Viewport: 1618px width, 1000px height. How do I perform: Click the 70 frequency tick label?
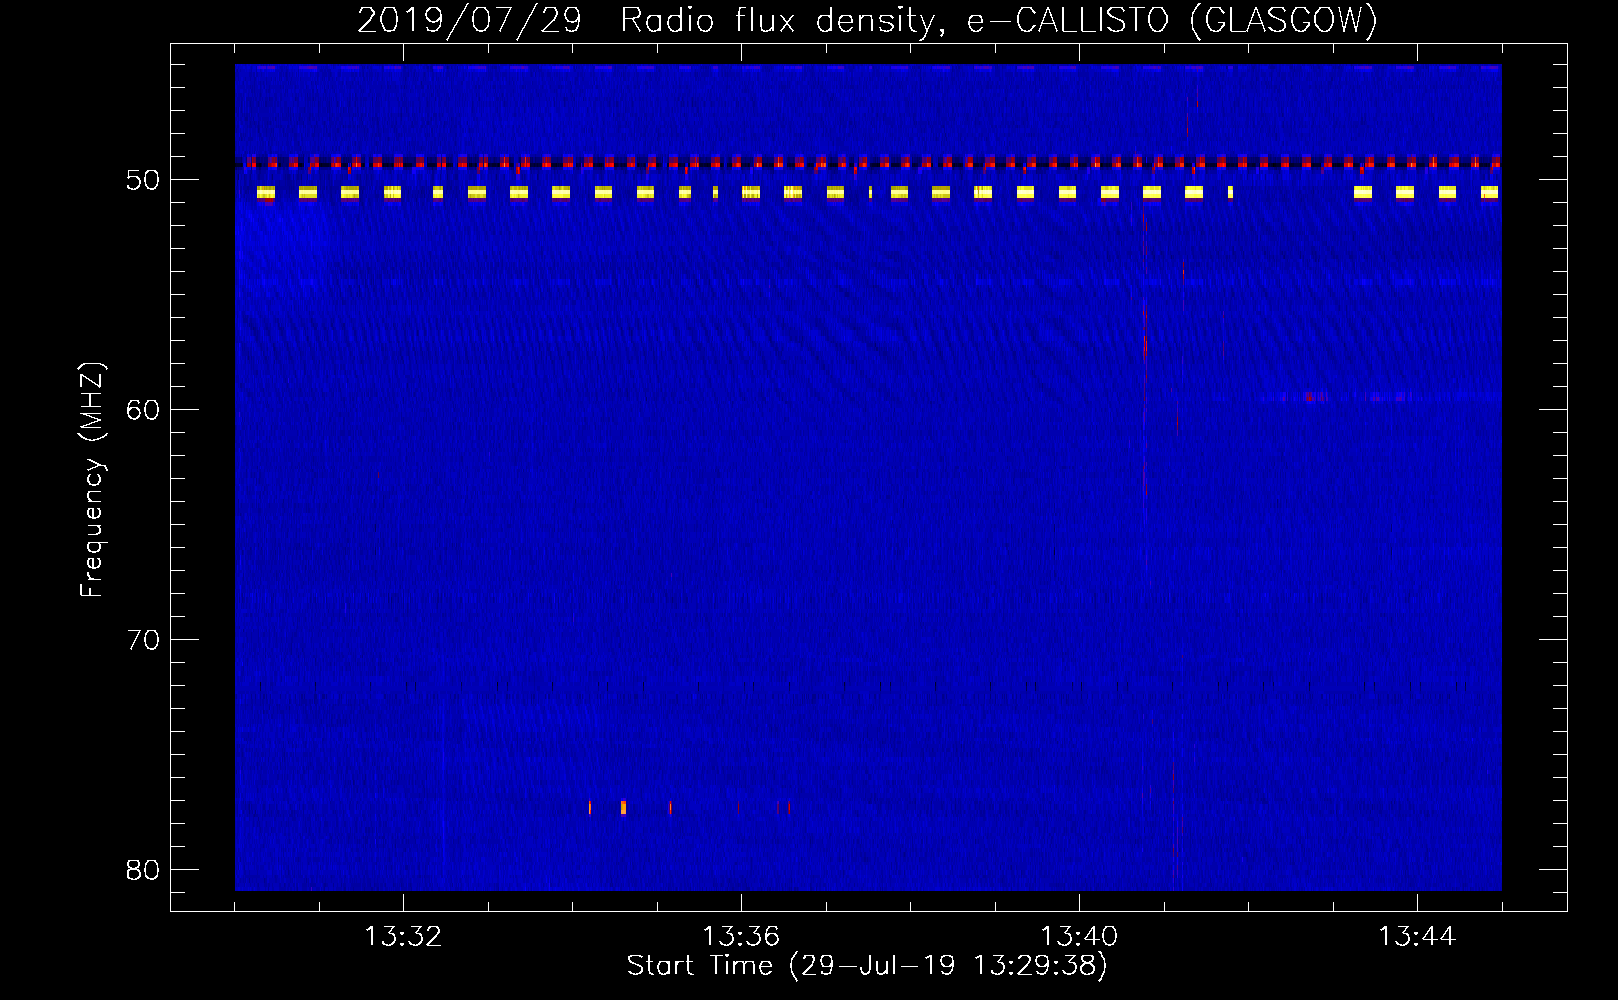pos(143,640)
